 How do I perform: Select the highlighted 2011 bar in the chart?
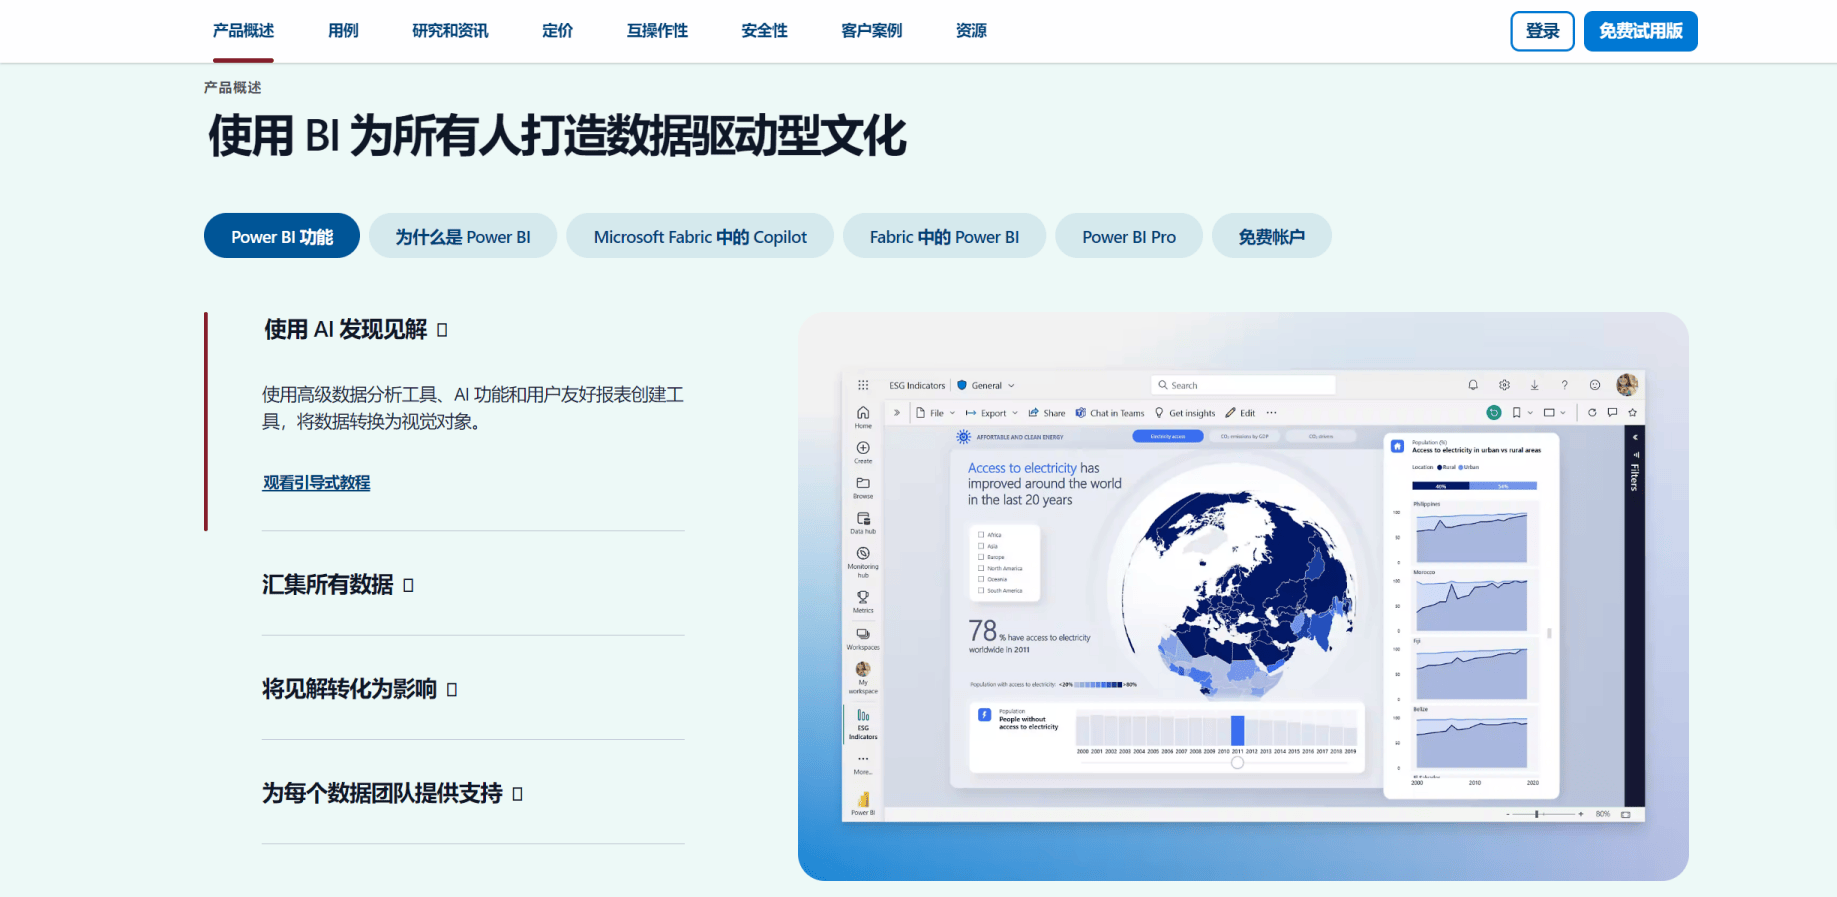(1238, 729)
